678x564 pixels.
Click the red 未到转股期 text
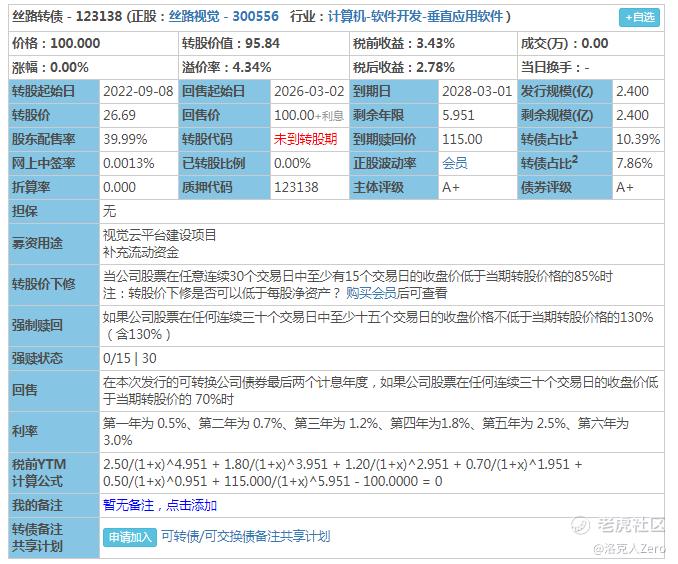305,139
